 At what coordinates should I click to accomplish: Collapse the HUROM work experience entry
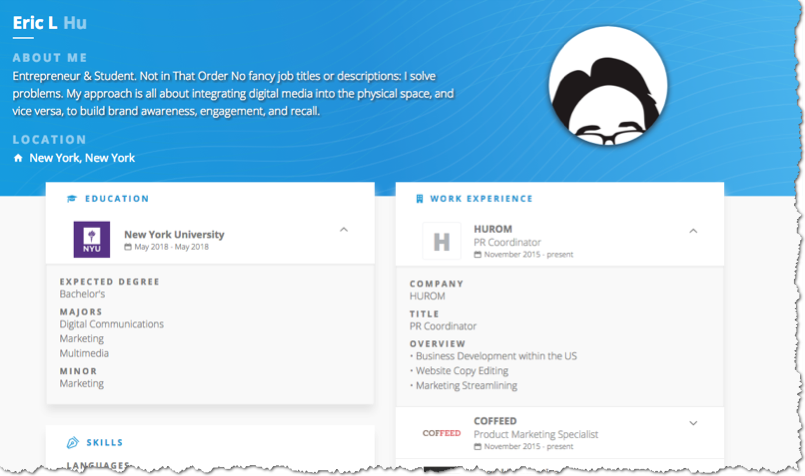(693, 231)
